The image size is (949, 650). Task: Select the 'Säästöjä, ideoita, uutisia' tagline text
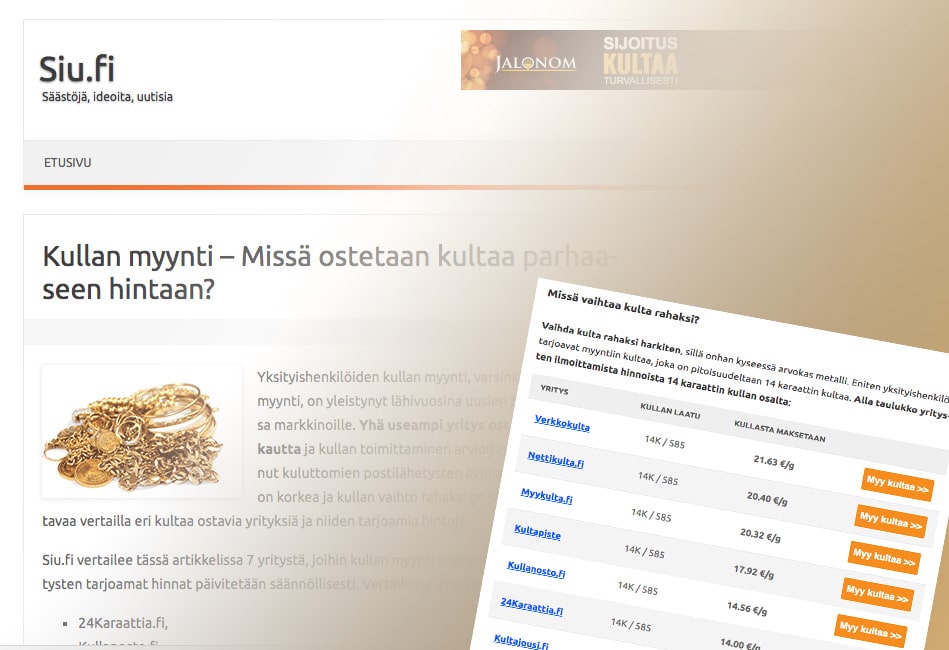click(107, 97)
